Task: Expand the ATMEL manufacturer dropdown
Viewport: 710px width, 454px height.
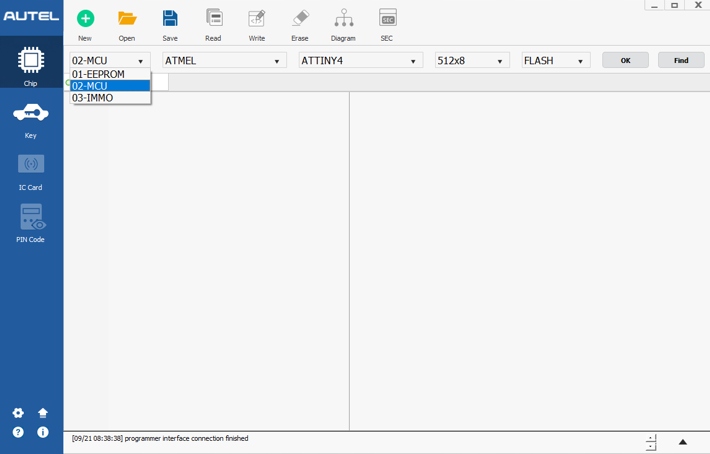Action: point(224,61)
